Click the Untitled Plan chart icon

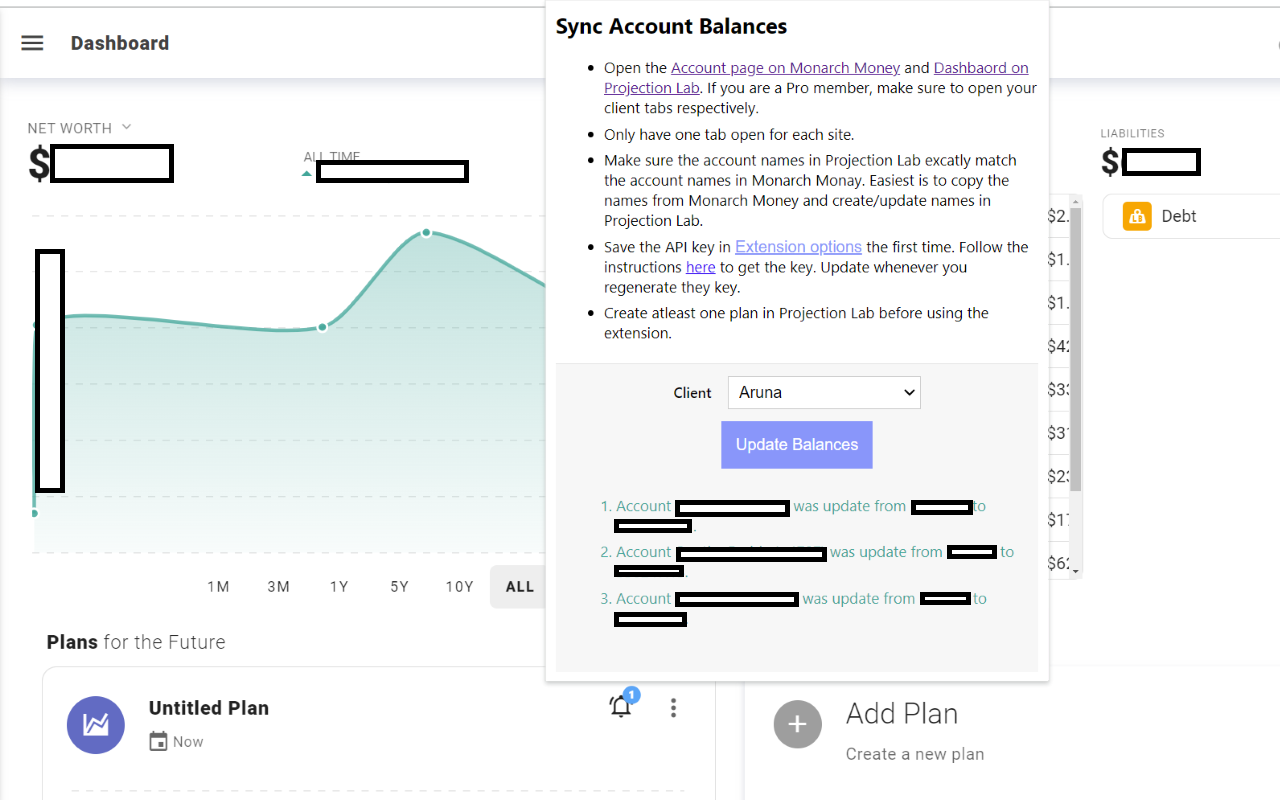coord(96,725)
